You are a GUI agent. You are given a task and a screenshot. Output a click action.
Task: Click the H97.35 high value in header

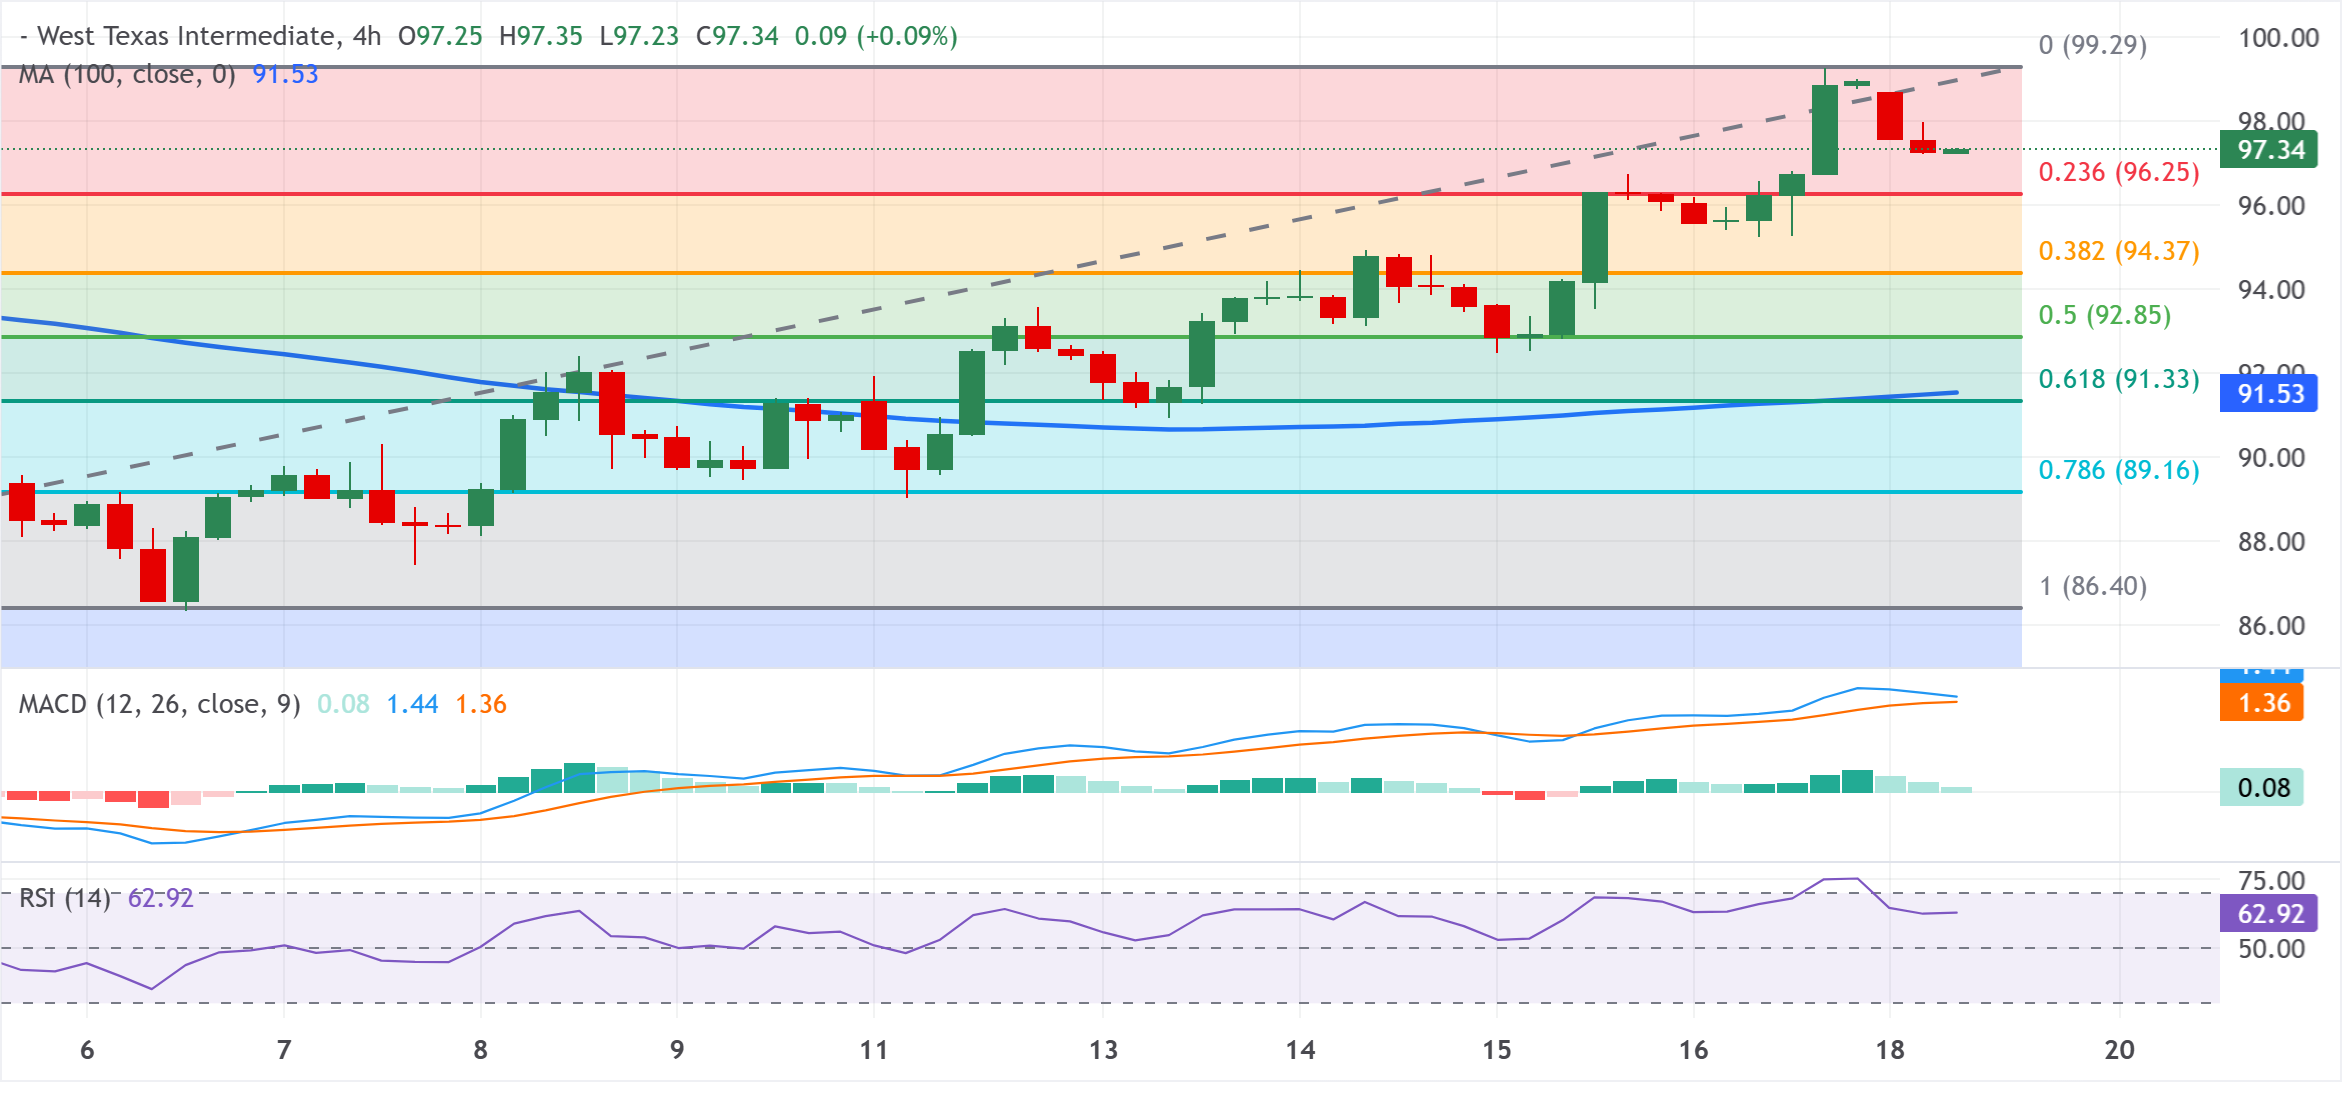[540, 36]
